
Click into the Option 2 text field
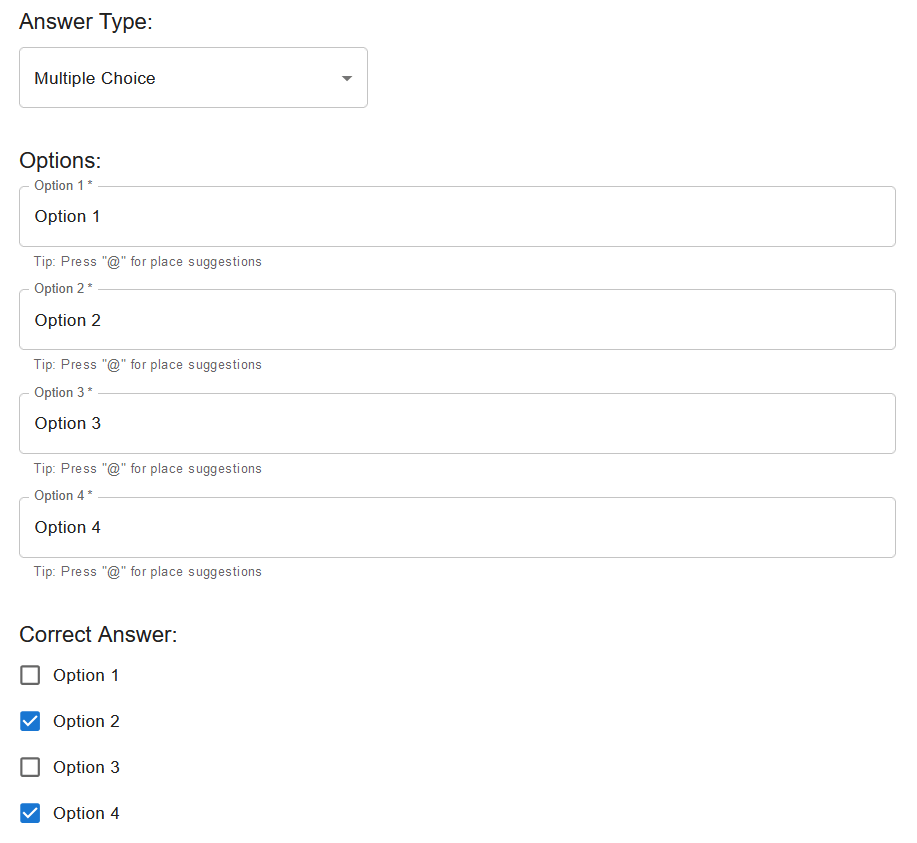[456, 320]
